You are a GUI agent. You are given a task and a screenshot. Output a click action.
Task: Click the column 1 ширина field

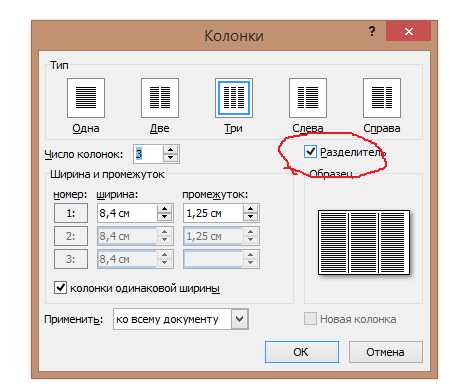[x=127, y=213]
